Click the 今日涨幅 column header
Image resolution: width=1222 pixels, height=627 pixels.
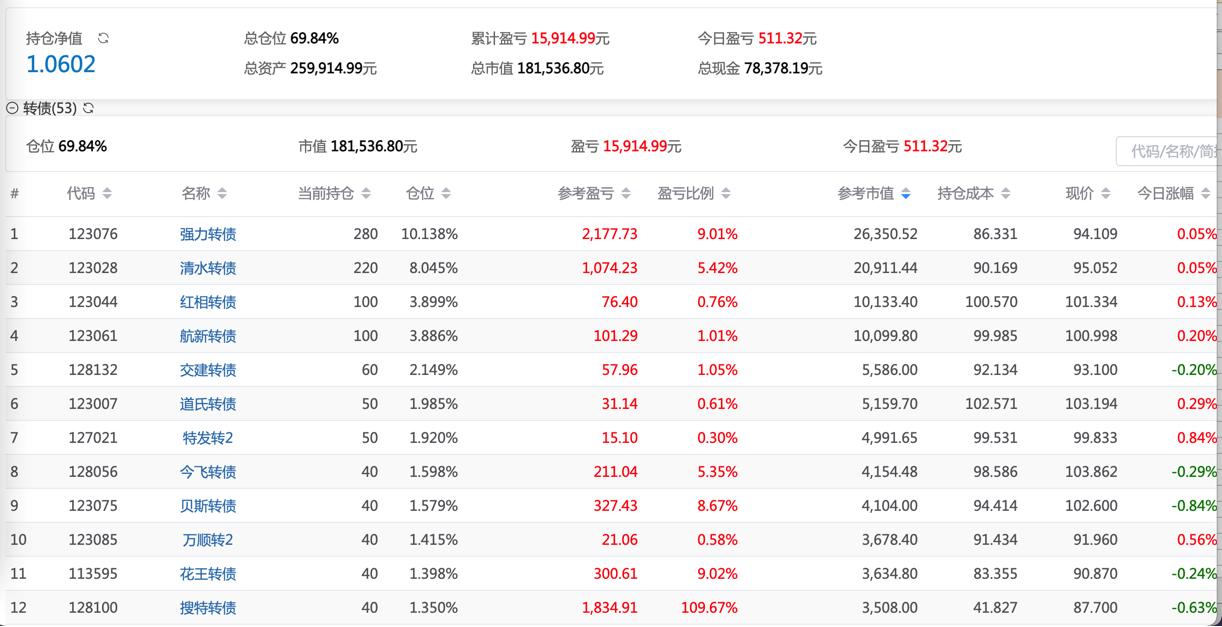click(1166, 193)
